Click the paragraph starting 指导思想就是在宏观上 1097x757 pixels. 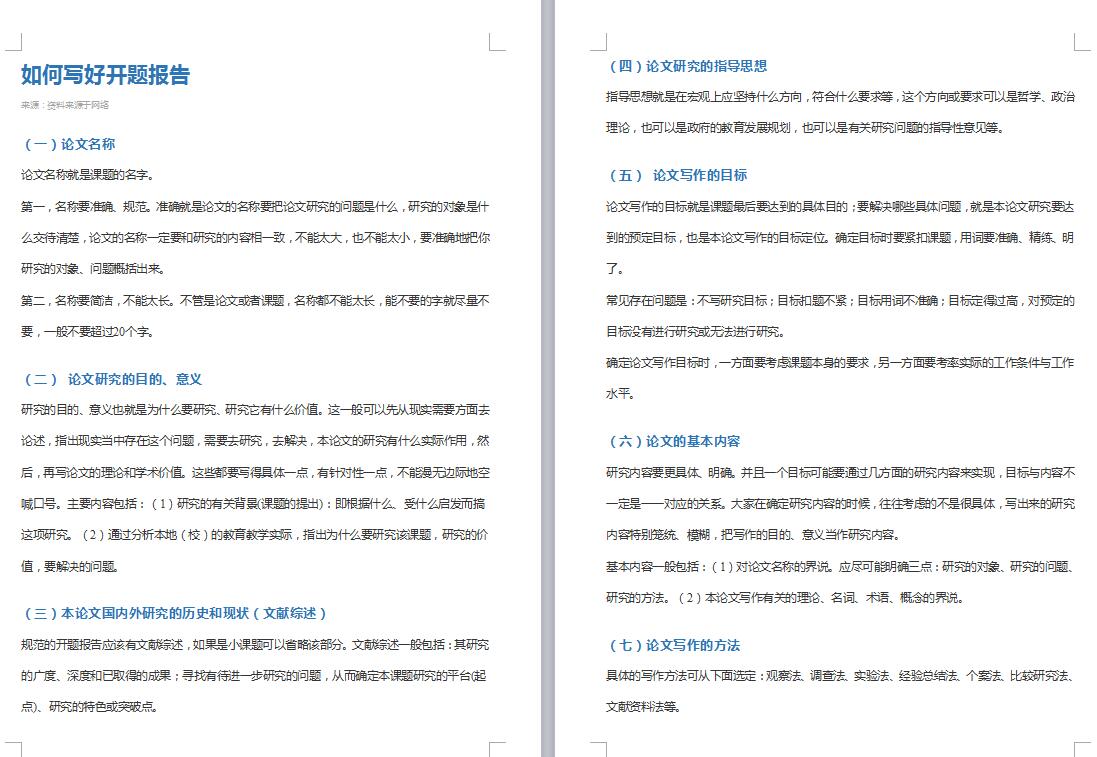840,97
